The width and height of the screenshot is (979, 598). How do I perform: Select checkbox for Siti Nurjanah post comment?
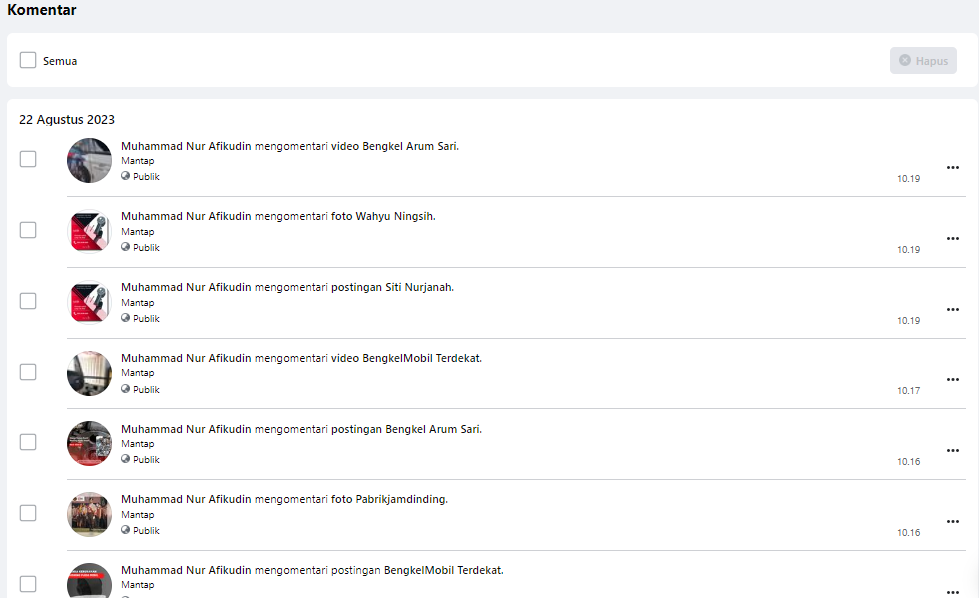click(x=28, y=301)
